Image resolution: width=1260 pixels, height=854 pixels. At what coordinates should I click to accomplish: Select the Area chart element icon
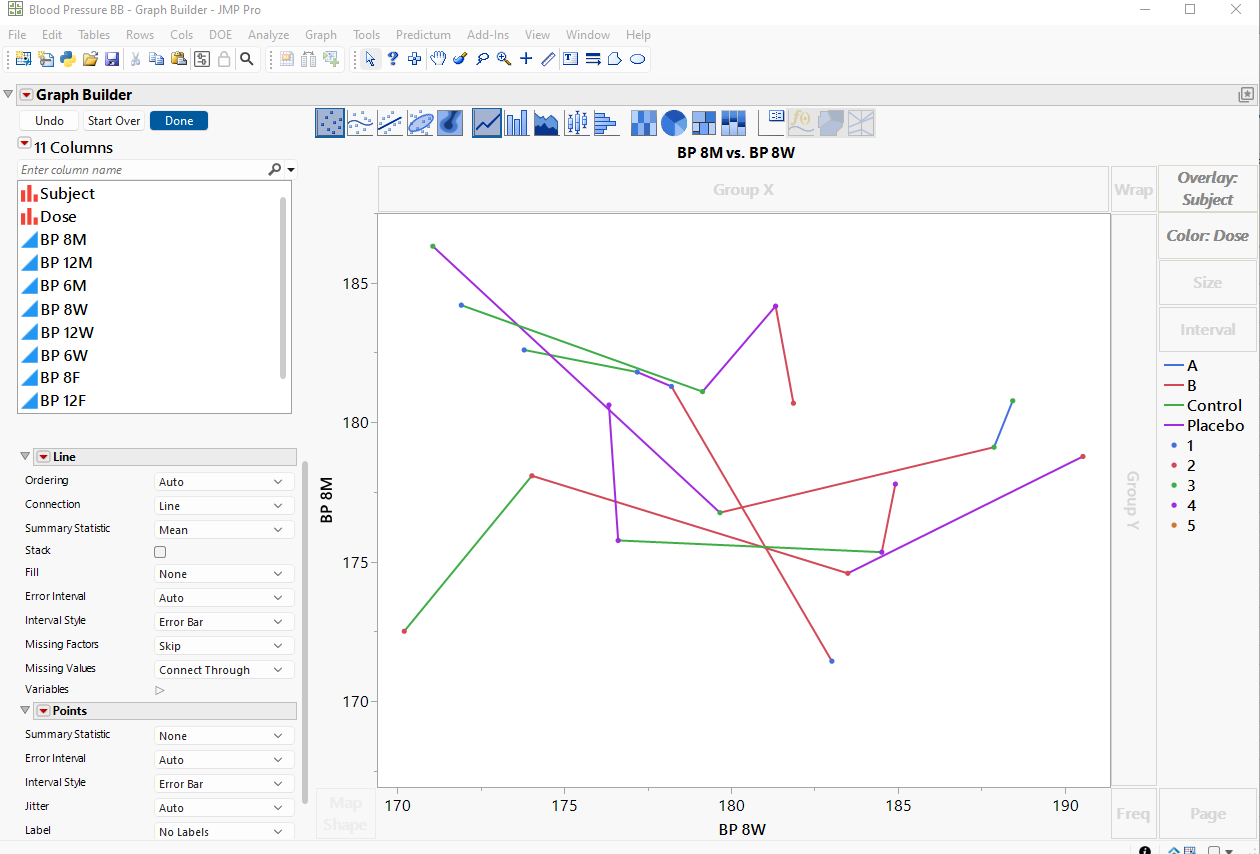547,123
